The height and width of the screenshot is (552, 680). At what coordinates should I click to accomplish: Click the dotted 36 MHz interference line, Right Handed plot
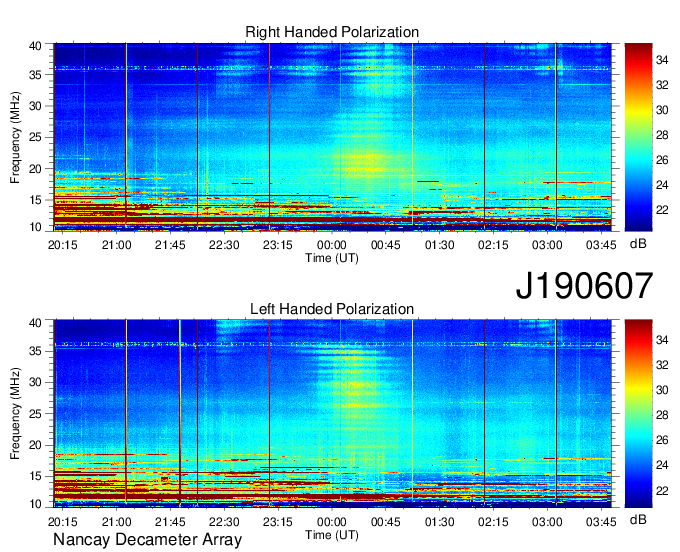click(x=333, y=68)
